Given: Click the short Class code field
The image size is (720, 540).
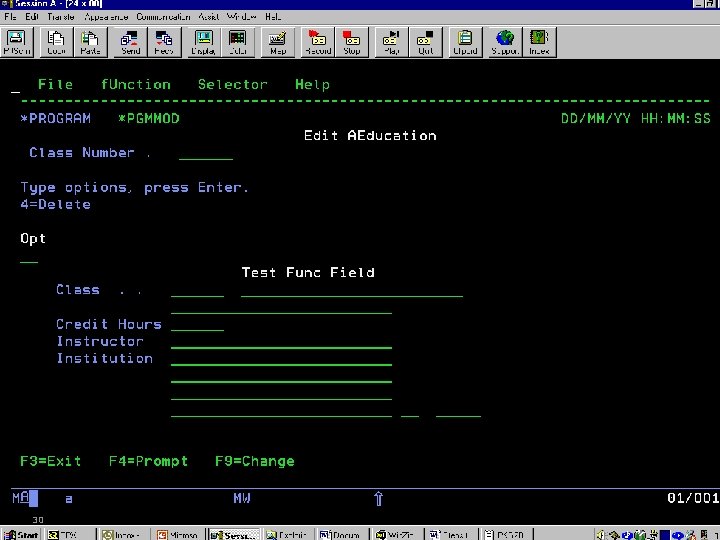Looking at the screenshot, I should click(x=197, y=290).
